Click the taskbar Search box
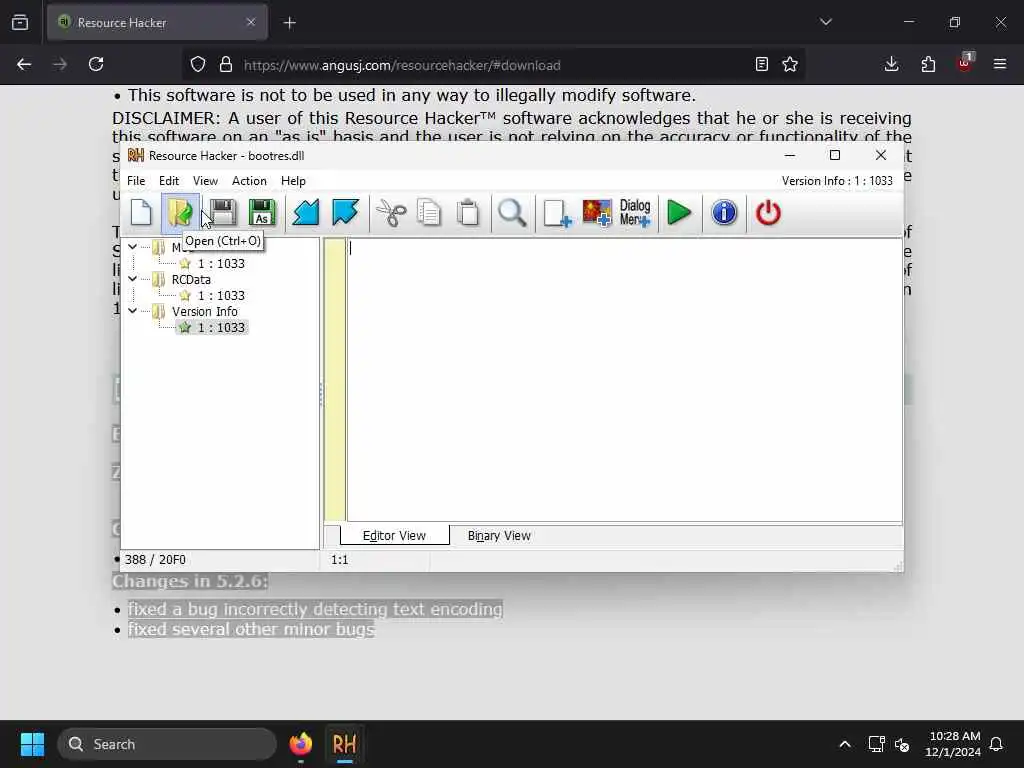This screenshot has height=768, width=1024. click(167, 744)
